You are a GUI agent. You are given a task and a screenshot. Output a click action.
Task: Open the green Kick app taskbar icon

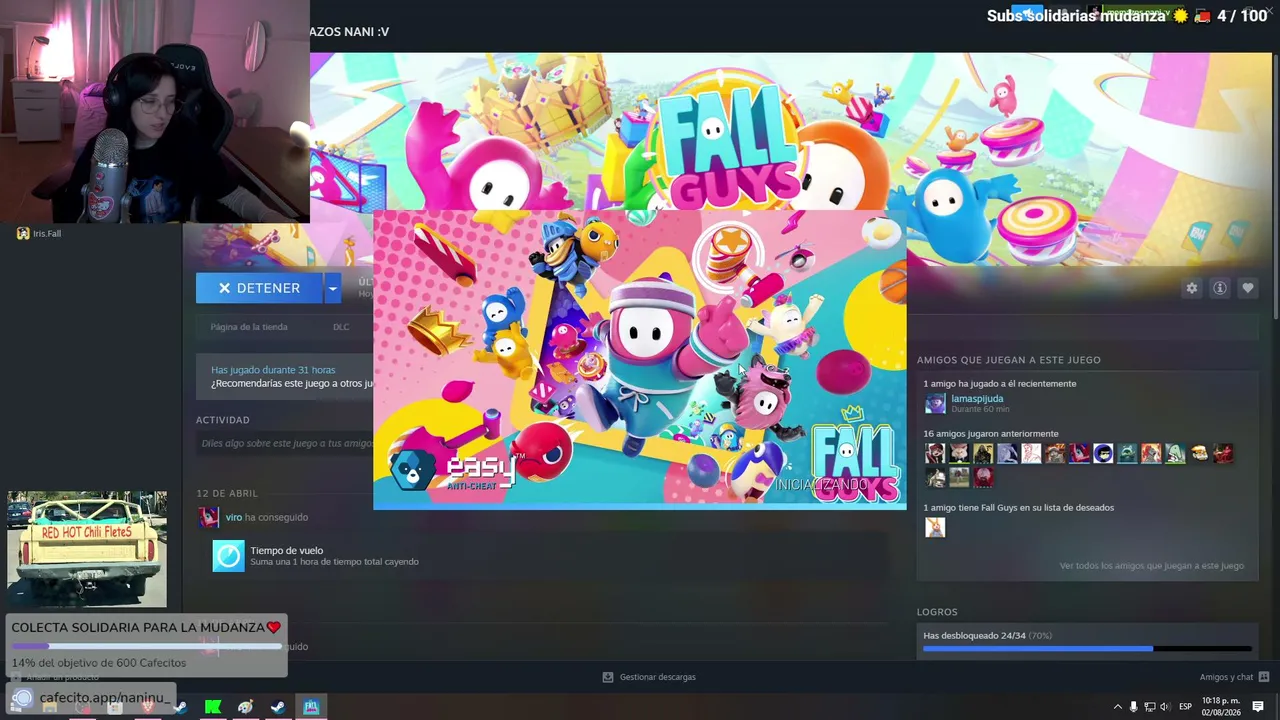213,707
